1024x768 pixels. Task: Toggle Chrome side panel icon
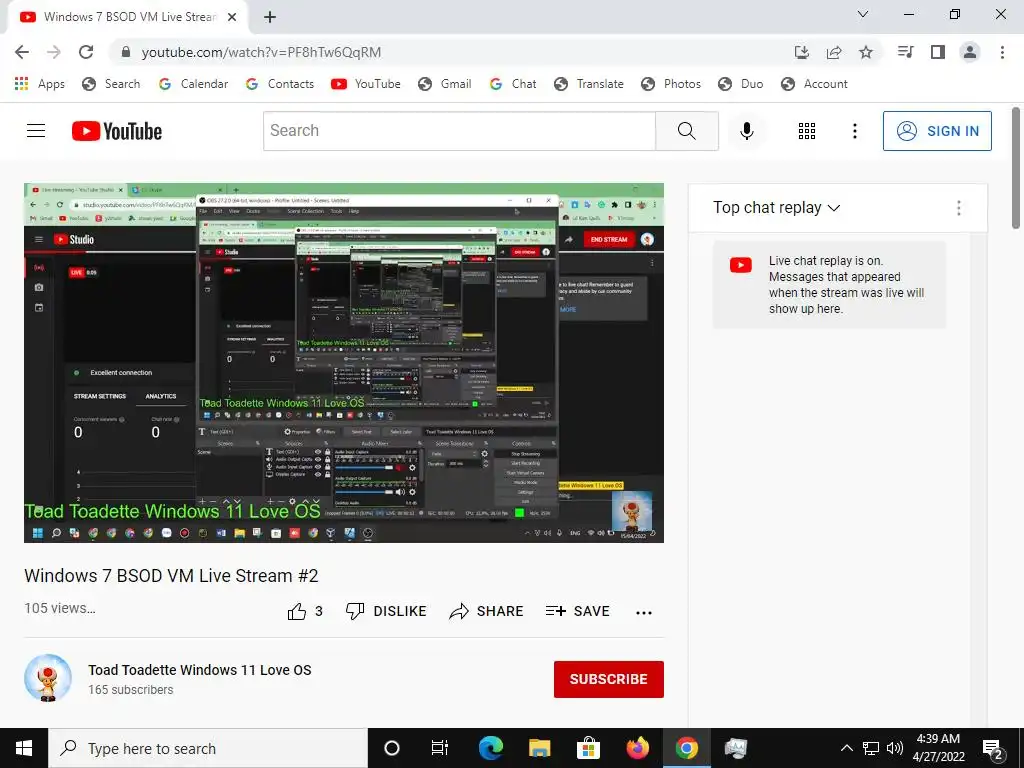[x=938, y=52]
